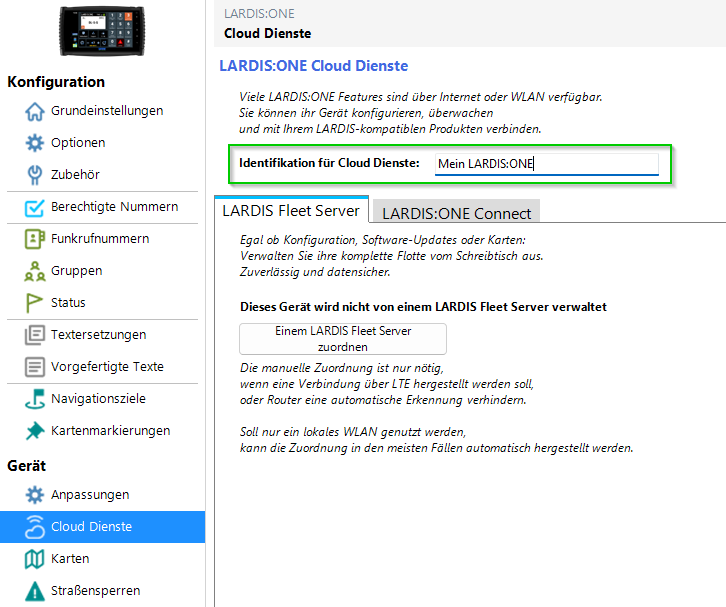Select the highlighted Cloud Dienste entry
Screen dimensions: 726x607
91,527
